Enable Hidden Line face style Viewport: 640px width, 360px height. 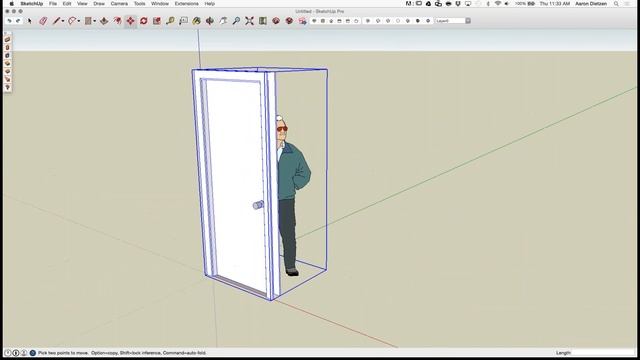coord(398,21)
